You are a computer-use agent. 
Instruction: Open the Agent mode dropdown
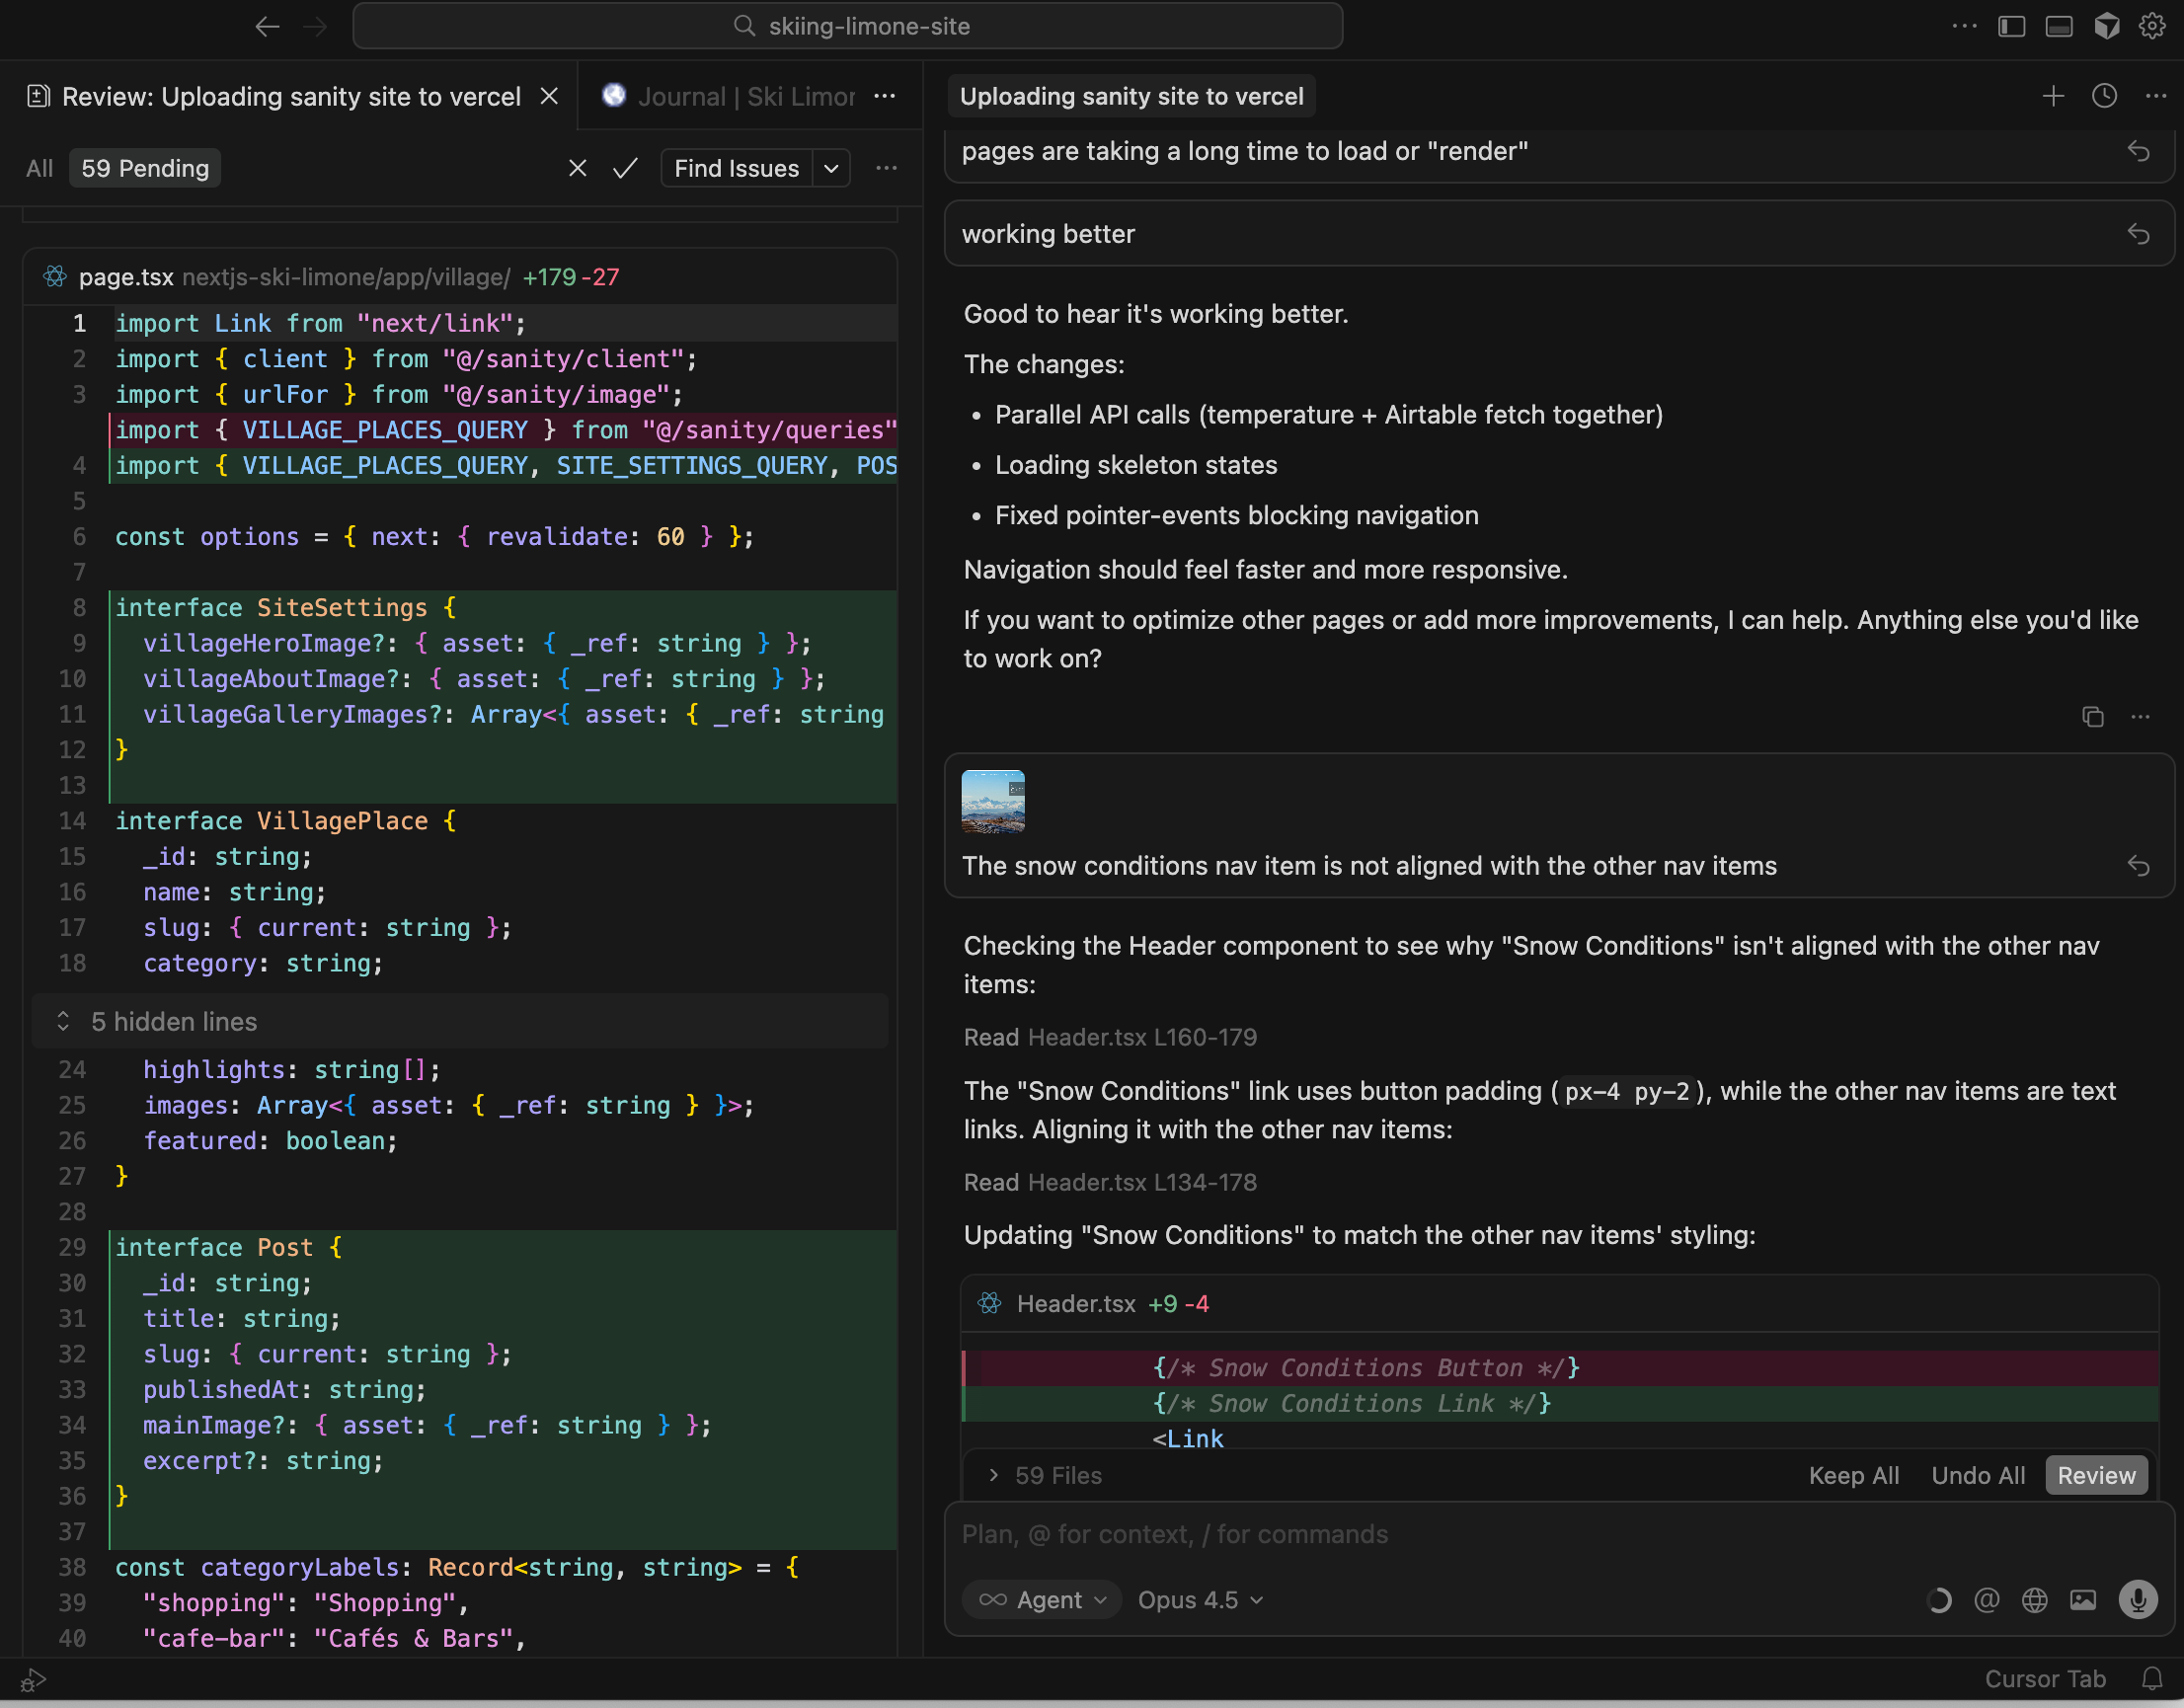point(1043,1600)
